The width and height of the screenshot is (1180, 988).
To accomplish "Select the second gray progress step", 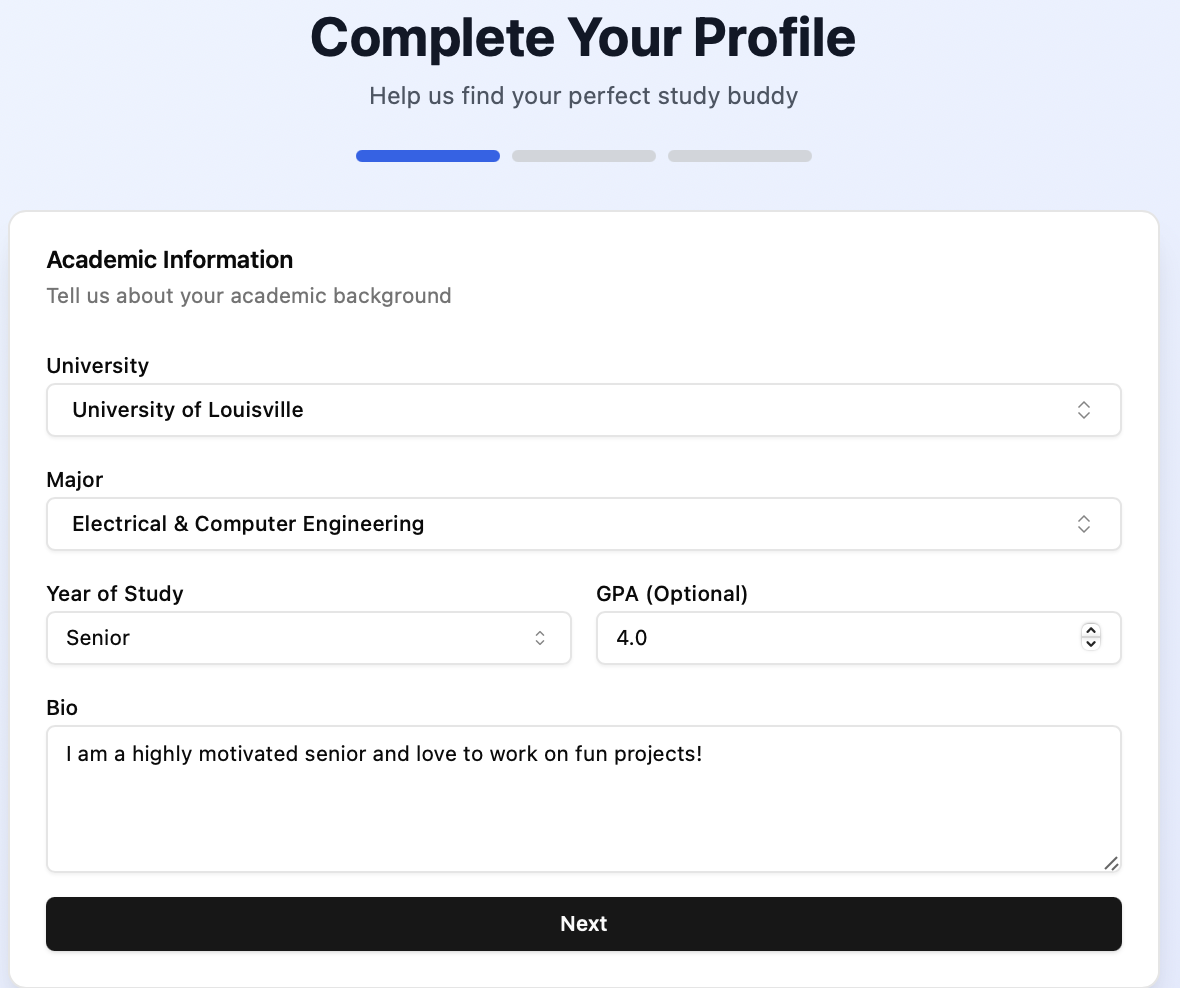I will [584, 156].
